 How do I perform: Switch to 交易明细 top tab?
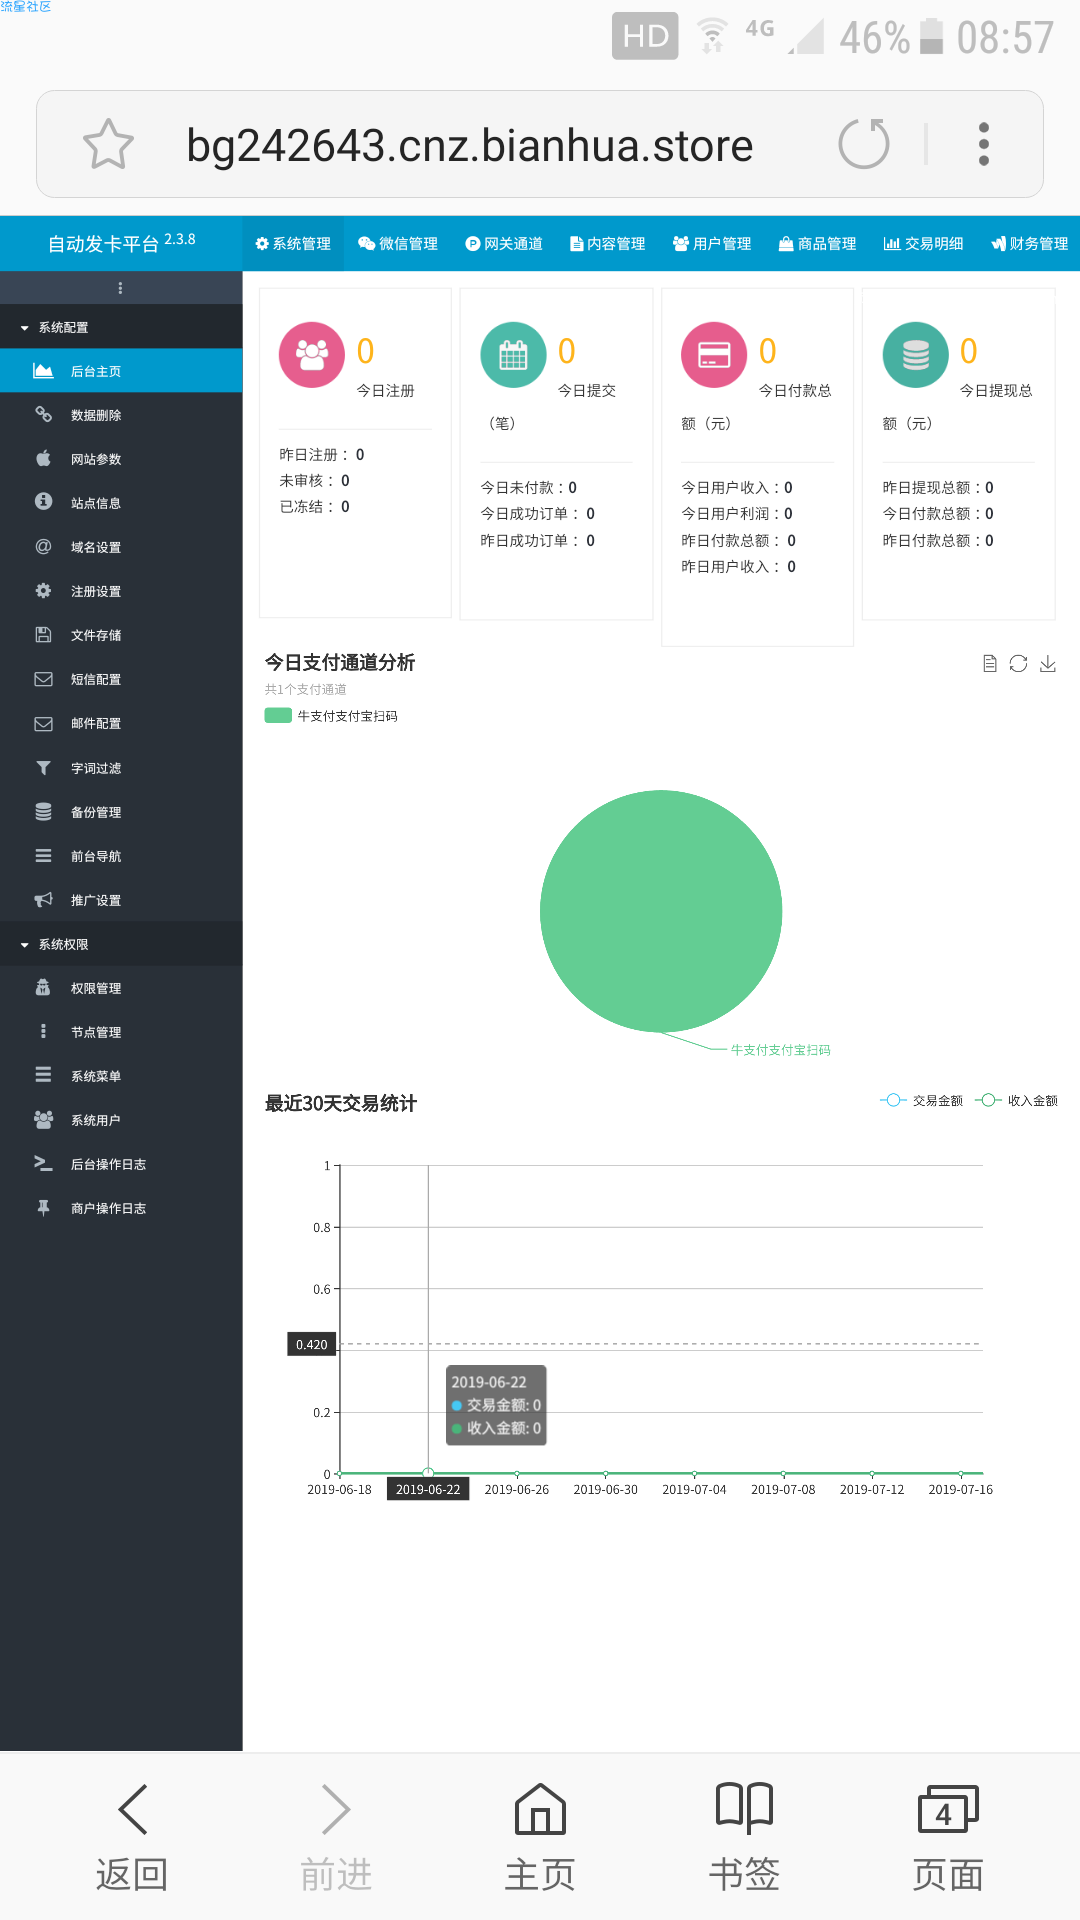(924, 243)
